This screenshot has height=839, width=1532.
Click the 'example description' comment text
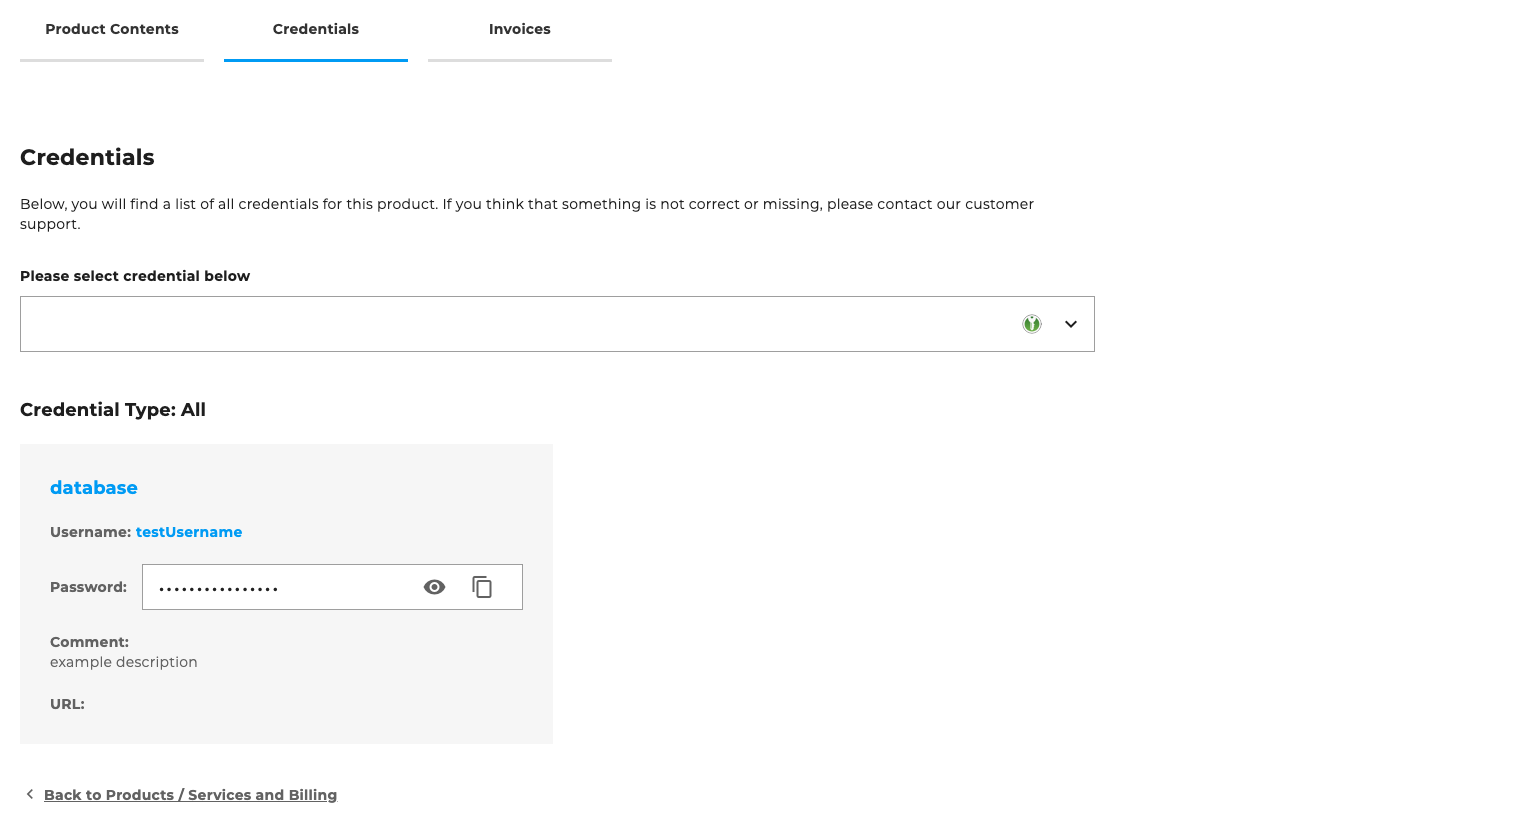pos(124,662)
